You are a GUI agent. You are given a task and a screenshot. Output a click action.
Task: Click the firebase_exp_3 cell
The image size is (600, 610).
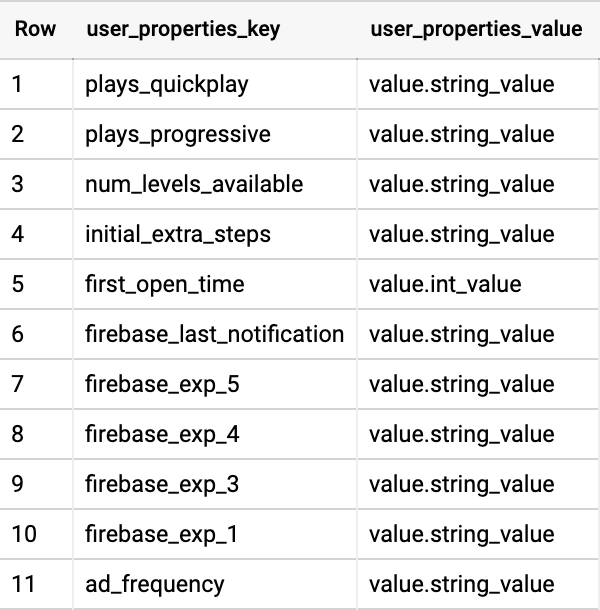[214, 484]
